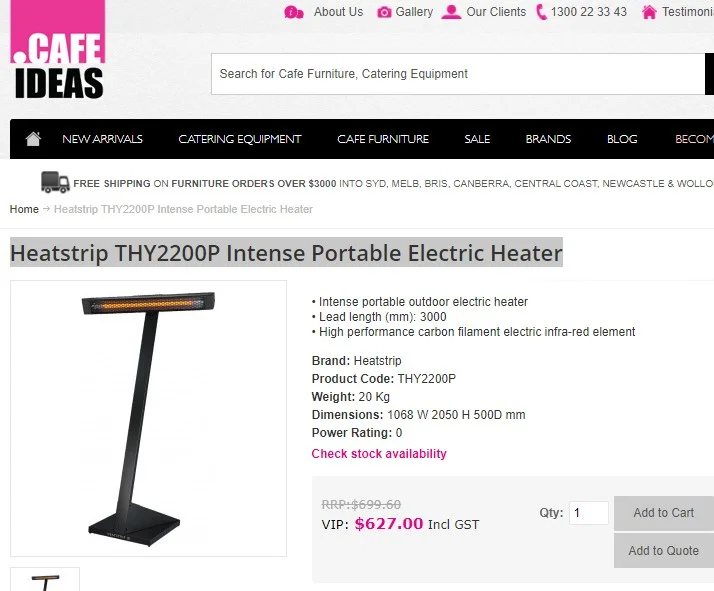Image resolution: width=714 pixels, height=591 pixels.
Task: Click the Our Clients person icon
Action: pyautogui.click(x=451, y=12)
